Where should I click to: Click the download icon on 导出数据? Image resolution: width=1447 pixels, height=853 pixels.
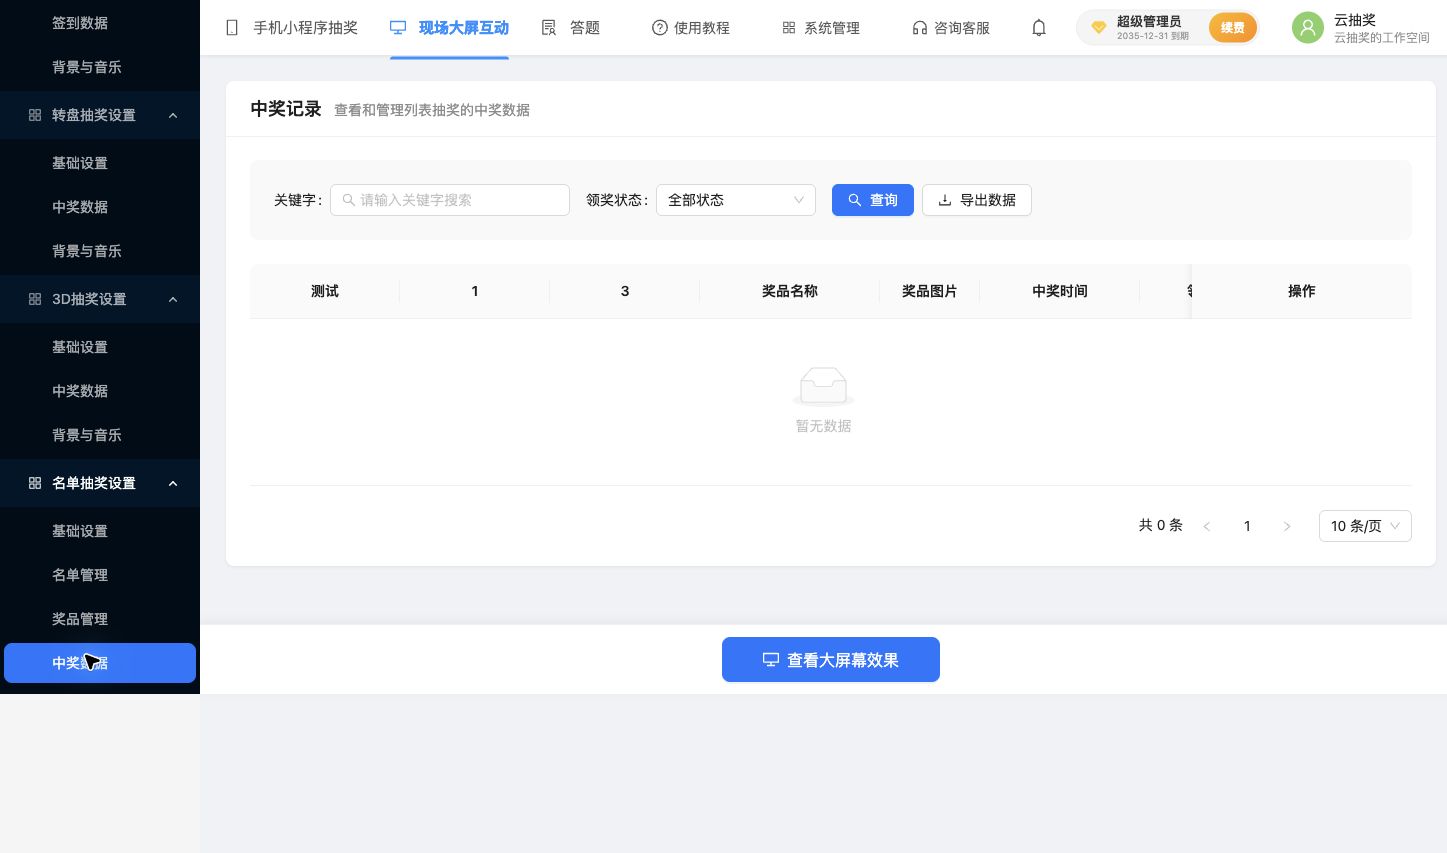[x=945, y=200]
